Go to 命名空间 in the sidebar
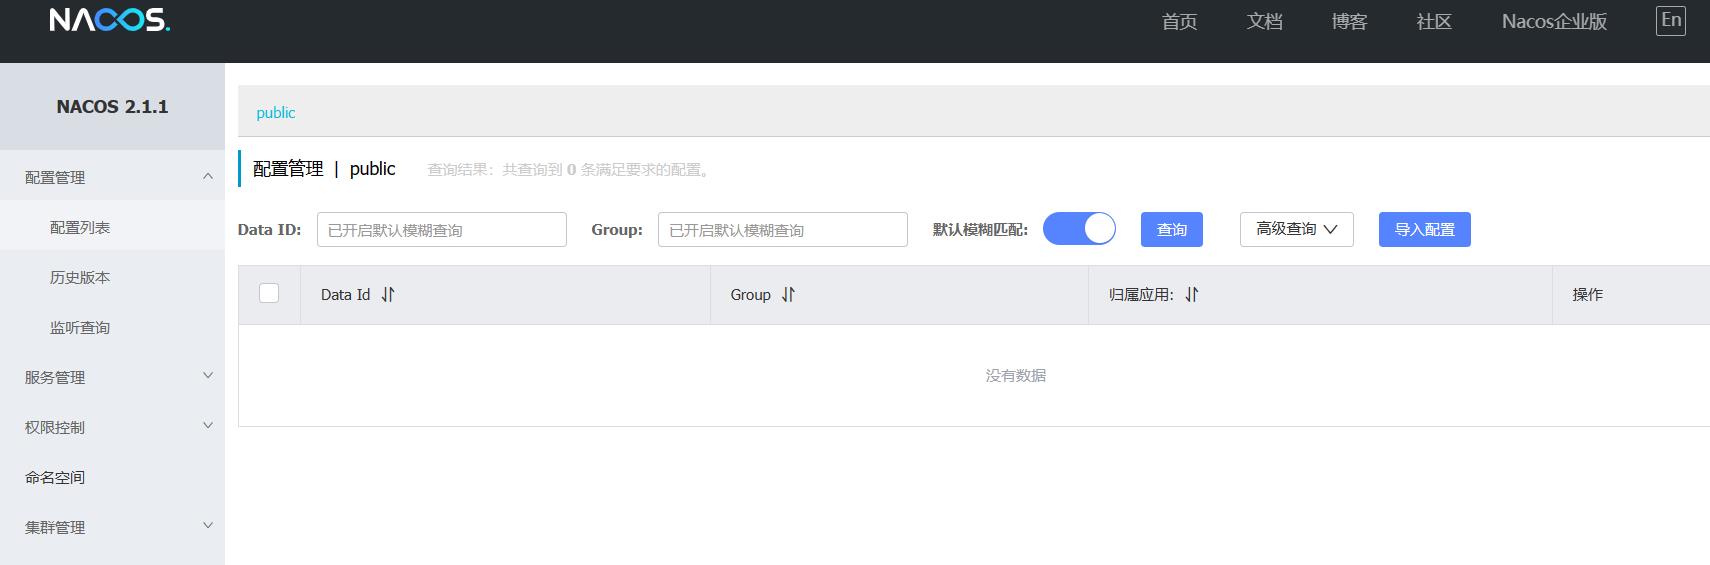This screenshot has width=1710, height=565. click(55, 477)
